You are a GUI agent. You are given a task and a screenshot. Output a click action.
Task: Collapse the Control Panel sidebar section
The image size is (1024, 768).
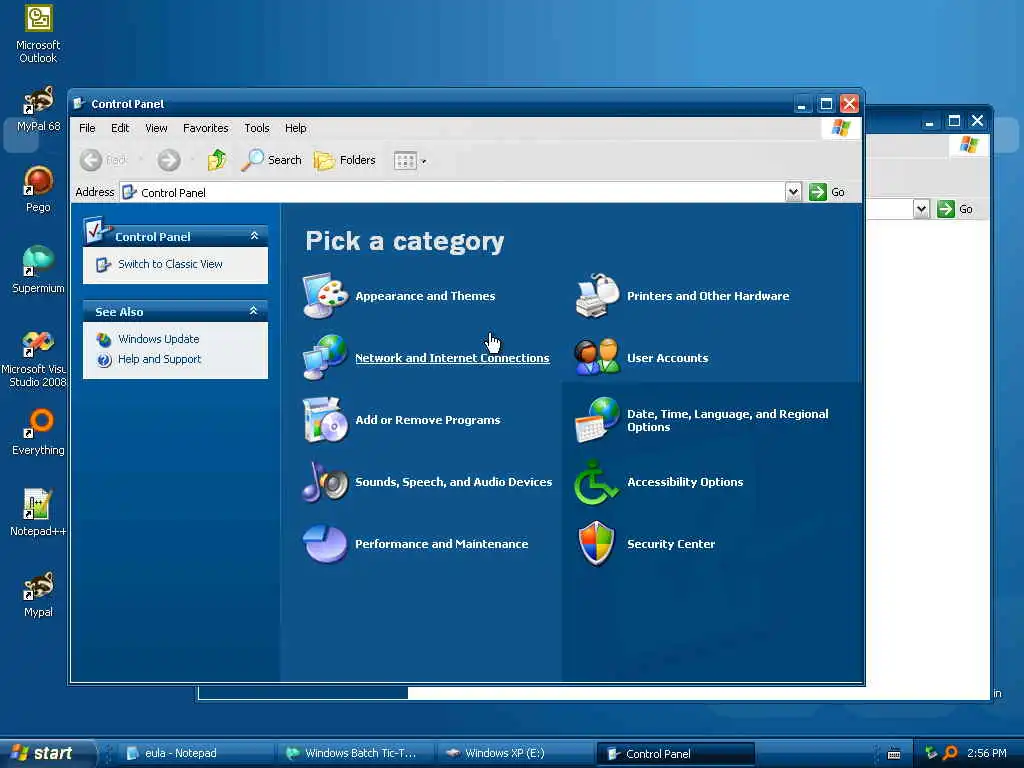point(254,236)
